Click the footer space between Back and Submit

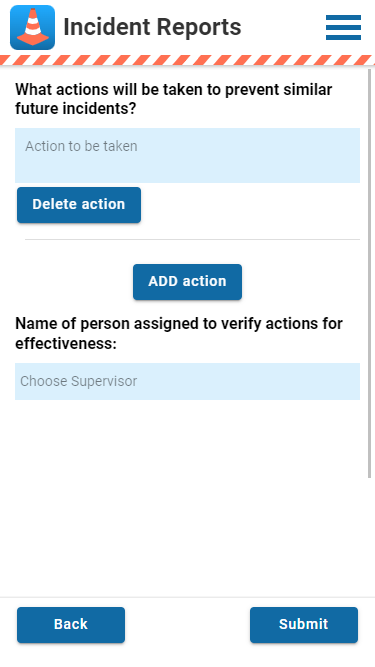(x=188, y=624)
